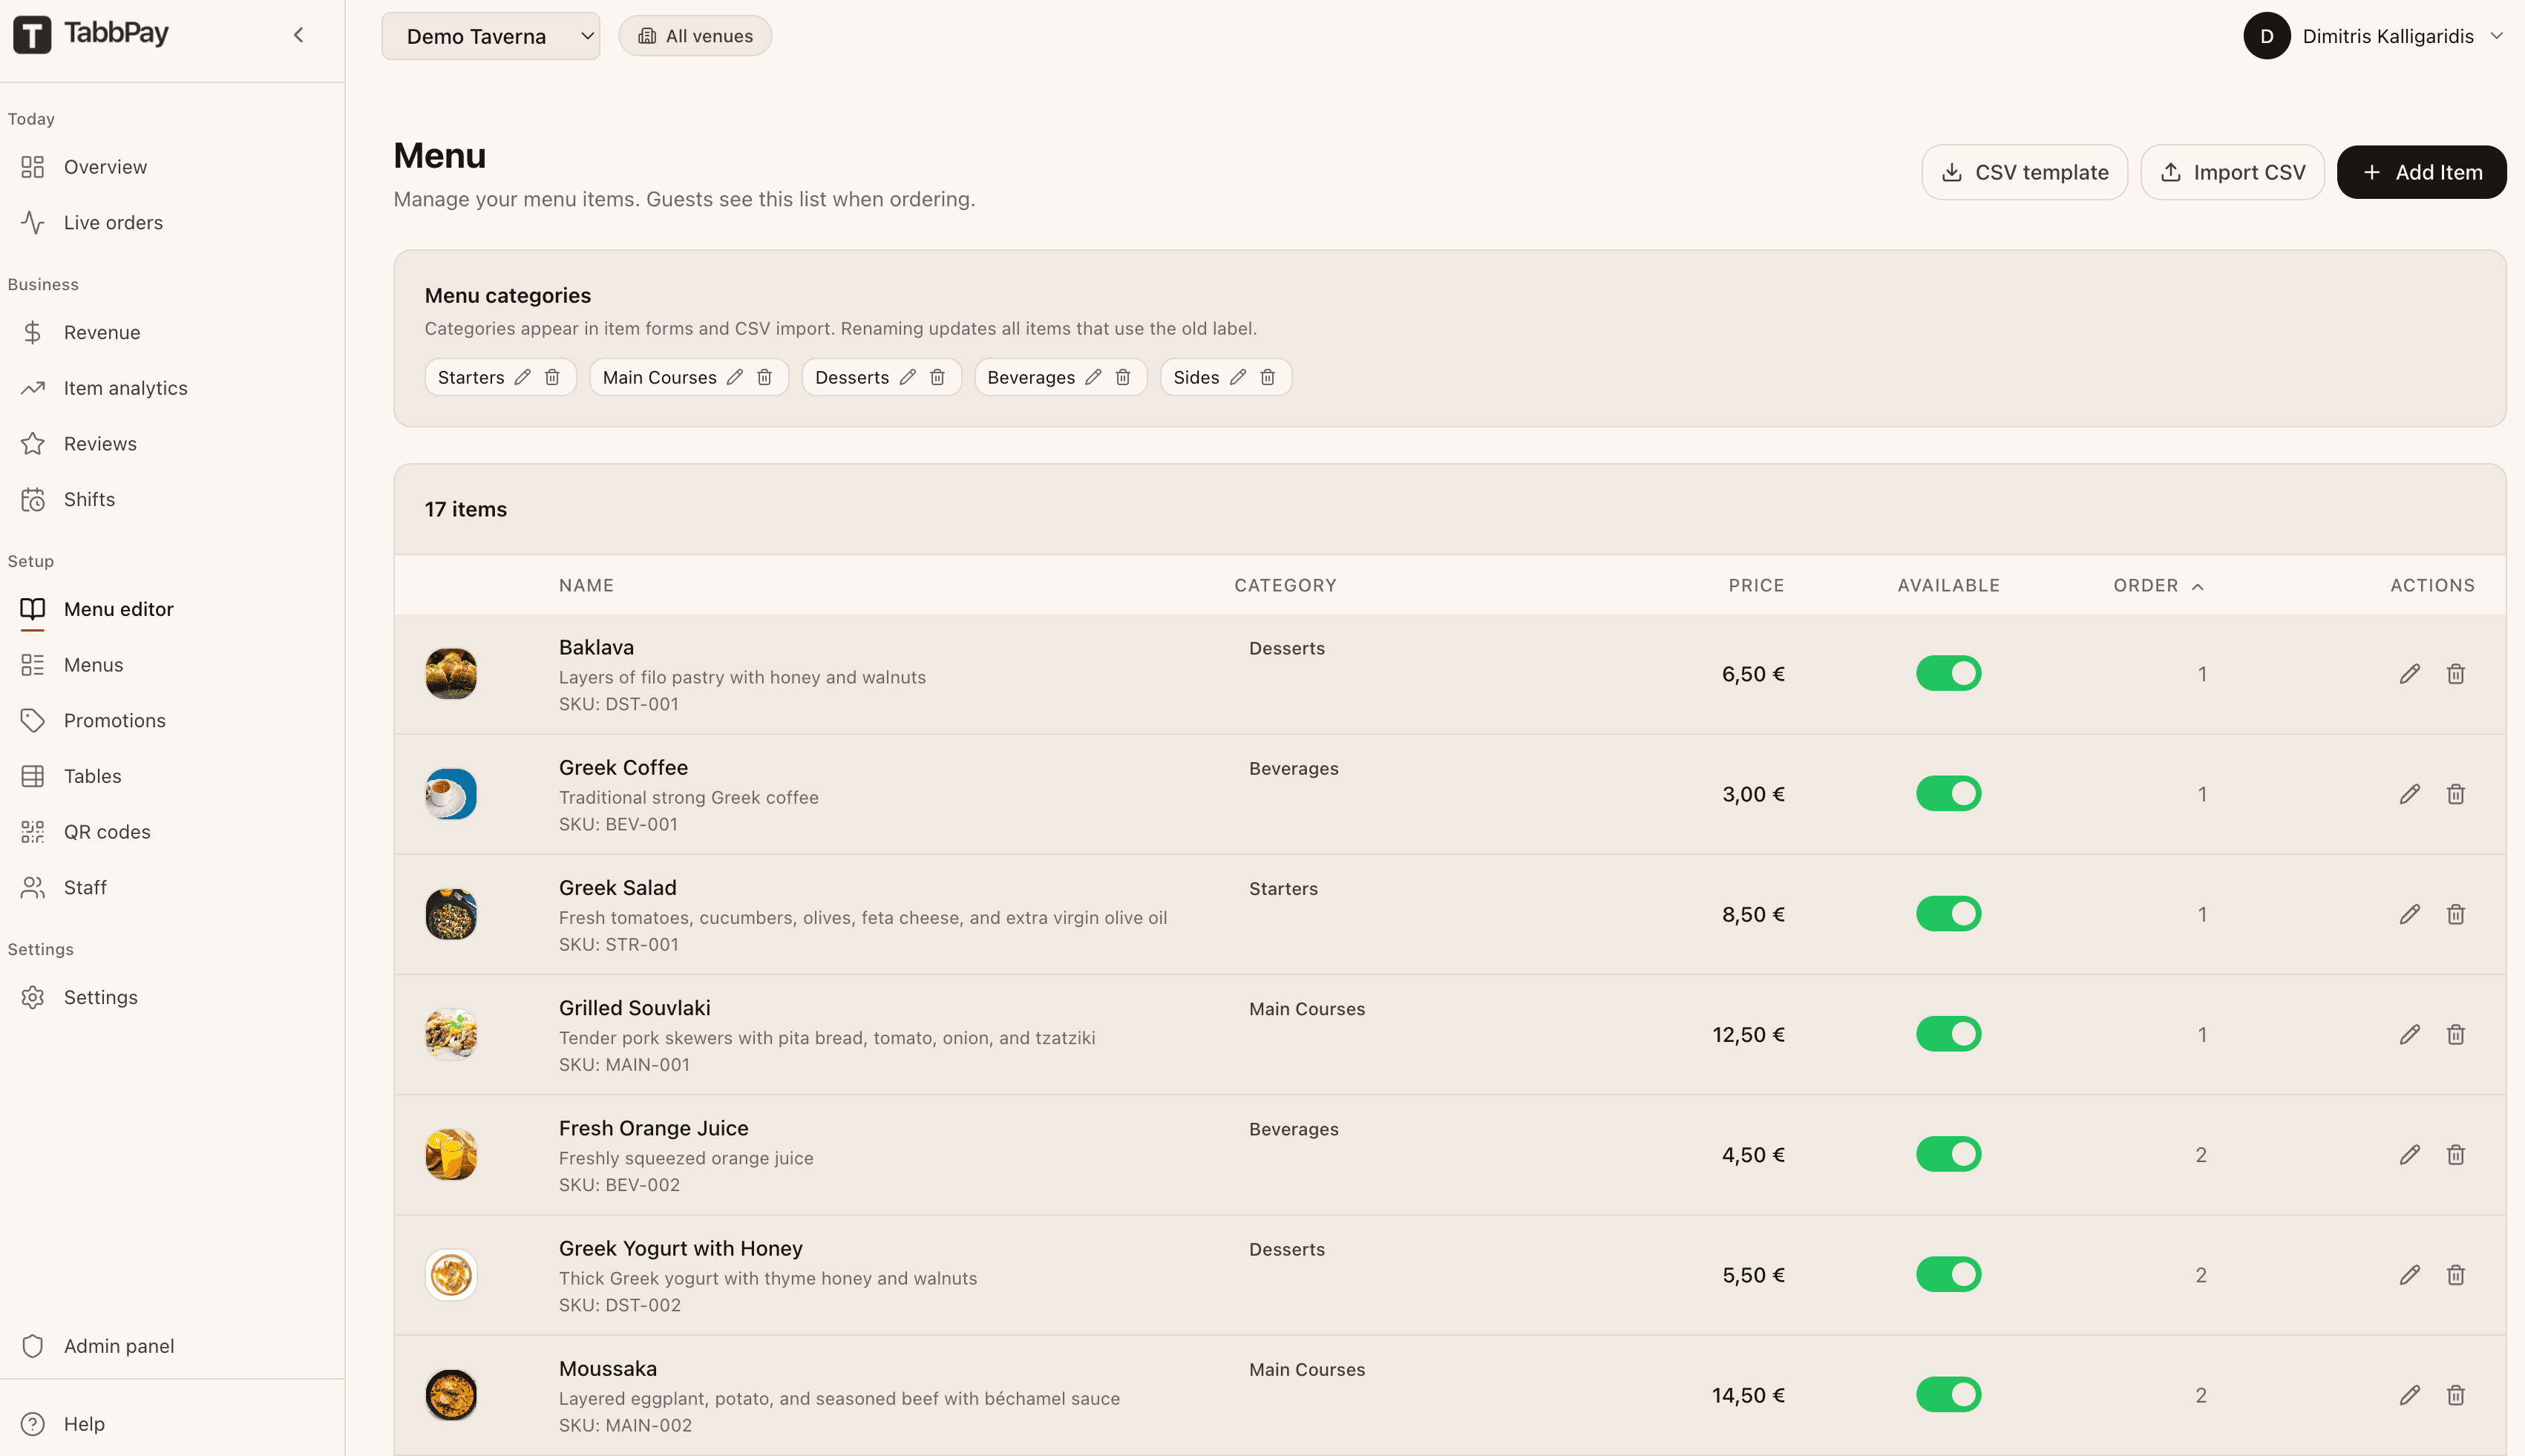Sort by the ORDER column header
The width and height of the screenshot is (2525, 1456).
tap(2158, 585)
